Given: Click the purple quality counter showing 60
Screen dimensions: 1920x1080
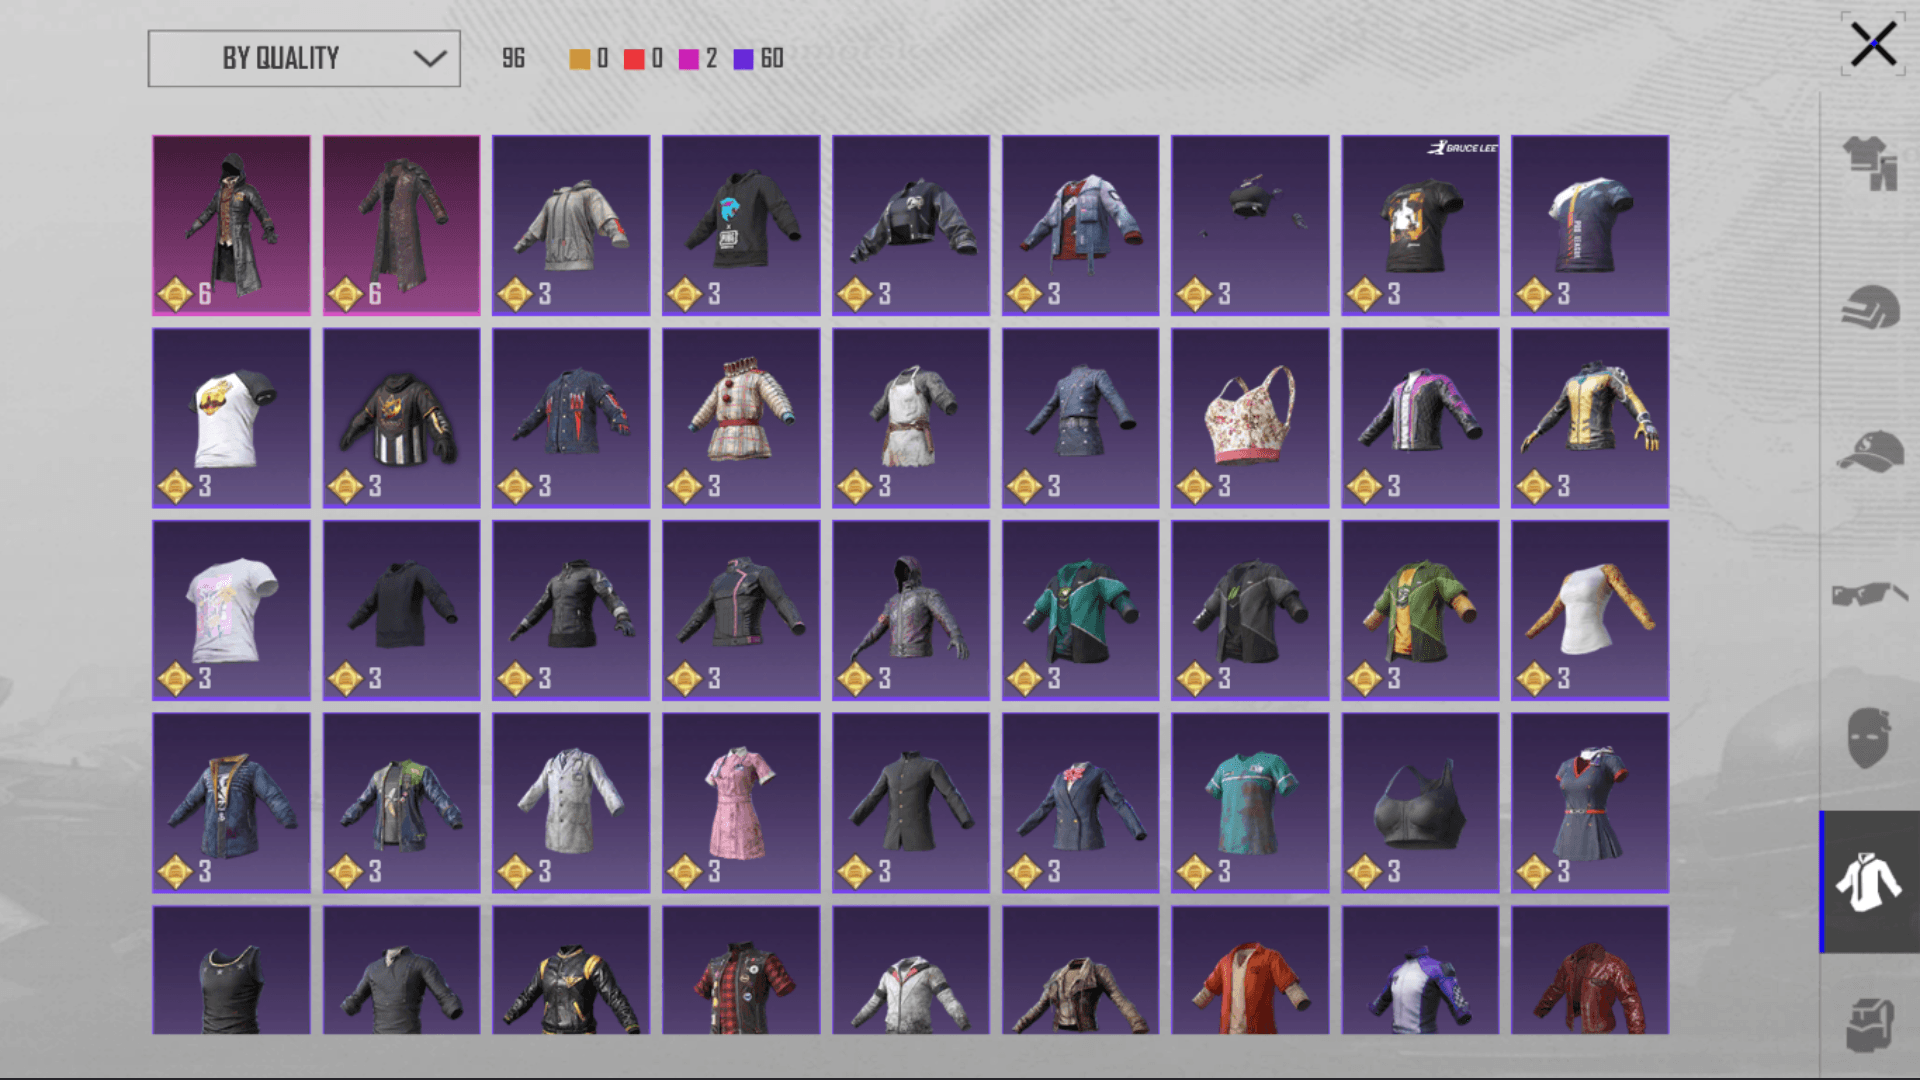Looking at the screenshot, I should click(759, 59).
